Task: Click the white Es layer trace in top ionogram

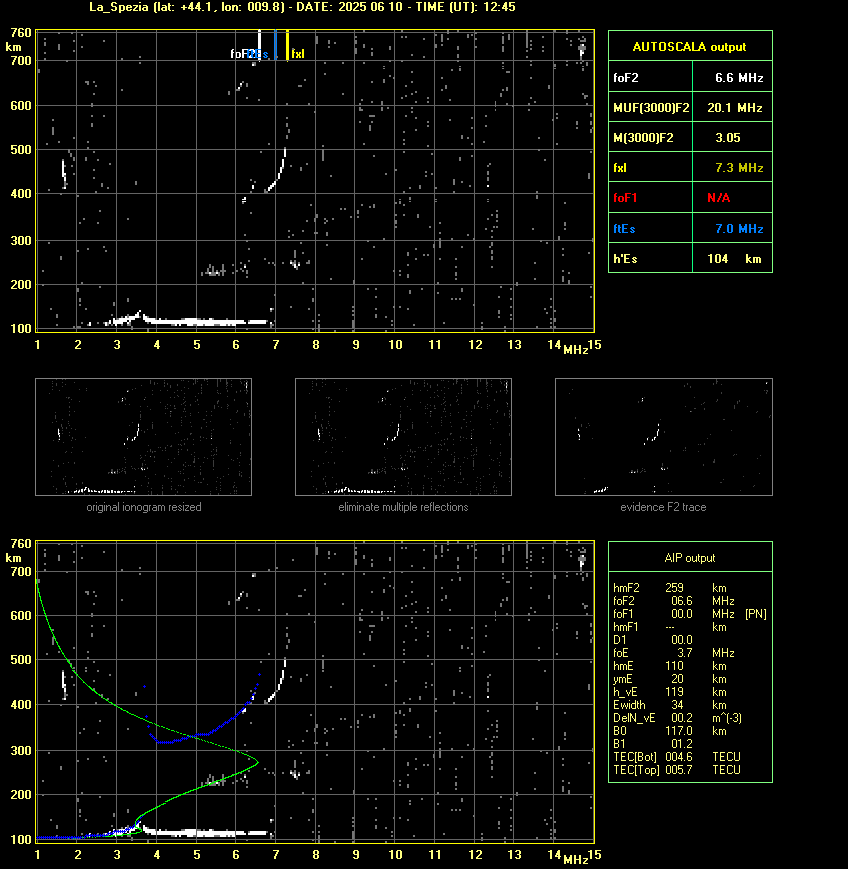Action: 188,321
